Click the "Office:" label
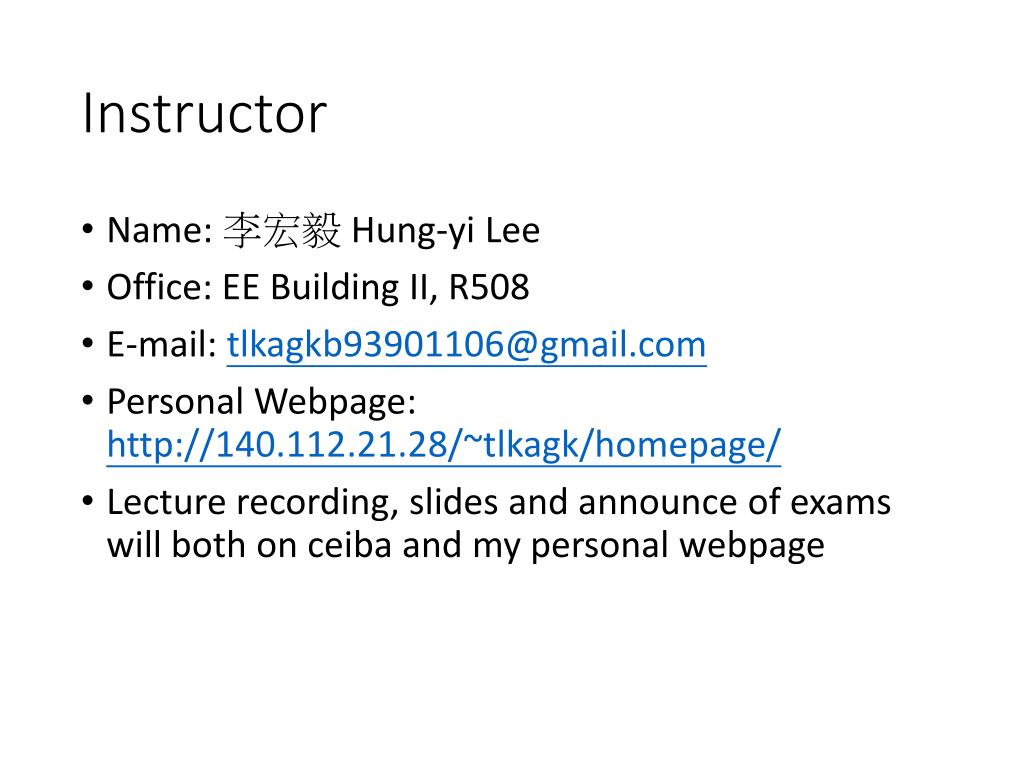Image resolution: width=1024 pixels, height=768 pixels. tap(160, 287)
